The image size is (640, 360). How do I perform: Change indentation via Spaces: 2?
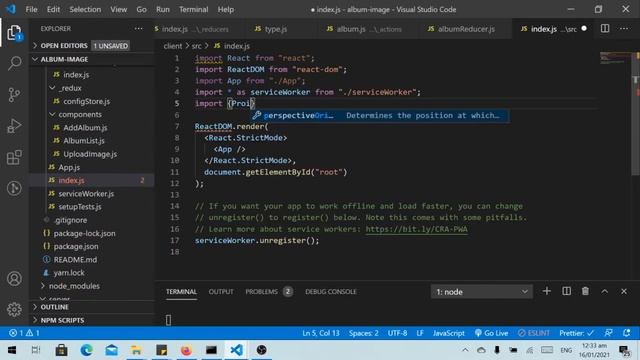coord(363,333)
